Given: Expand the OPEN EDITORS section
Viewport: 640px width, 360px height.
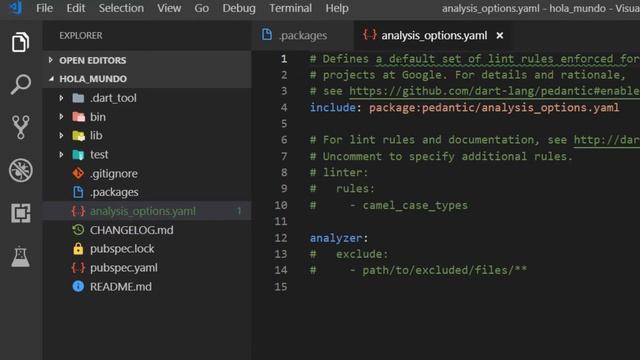Looking at the screenshot, I should point(51,60).
